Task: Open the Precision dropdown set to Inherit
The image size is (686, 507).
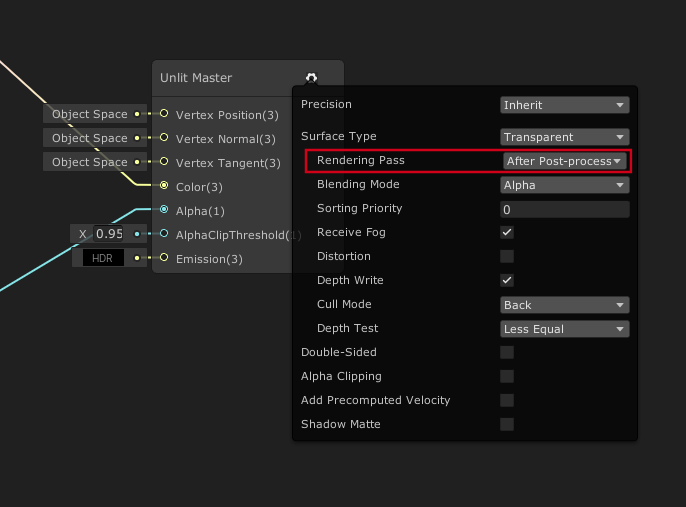Action: (x=564, y=105)
